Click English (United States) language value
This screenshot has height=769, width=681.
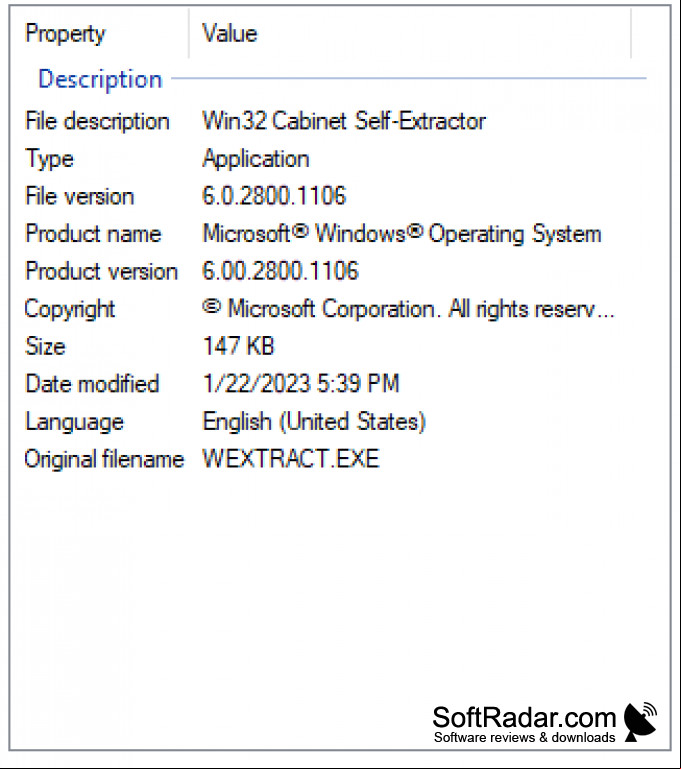(314, 422)
